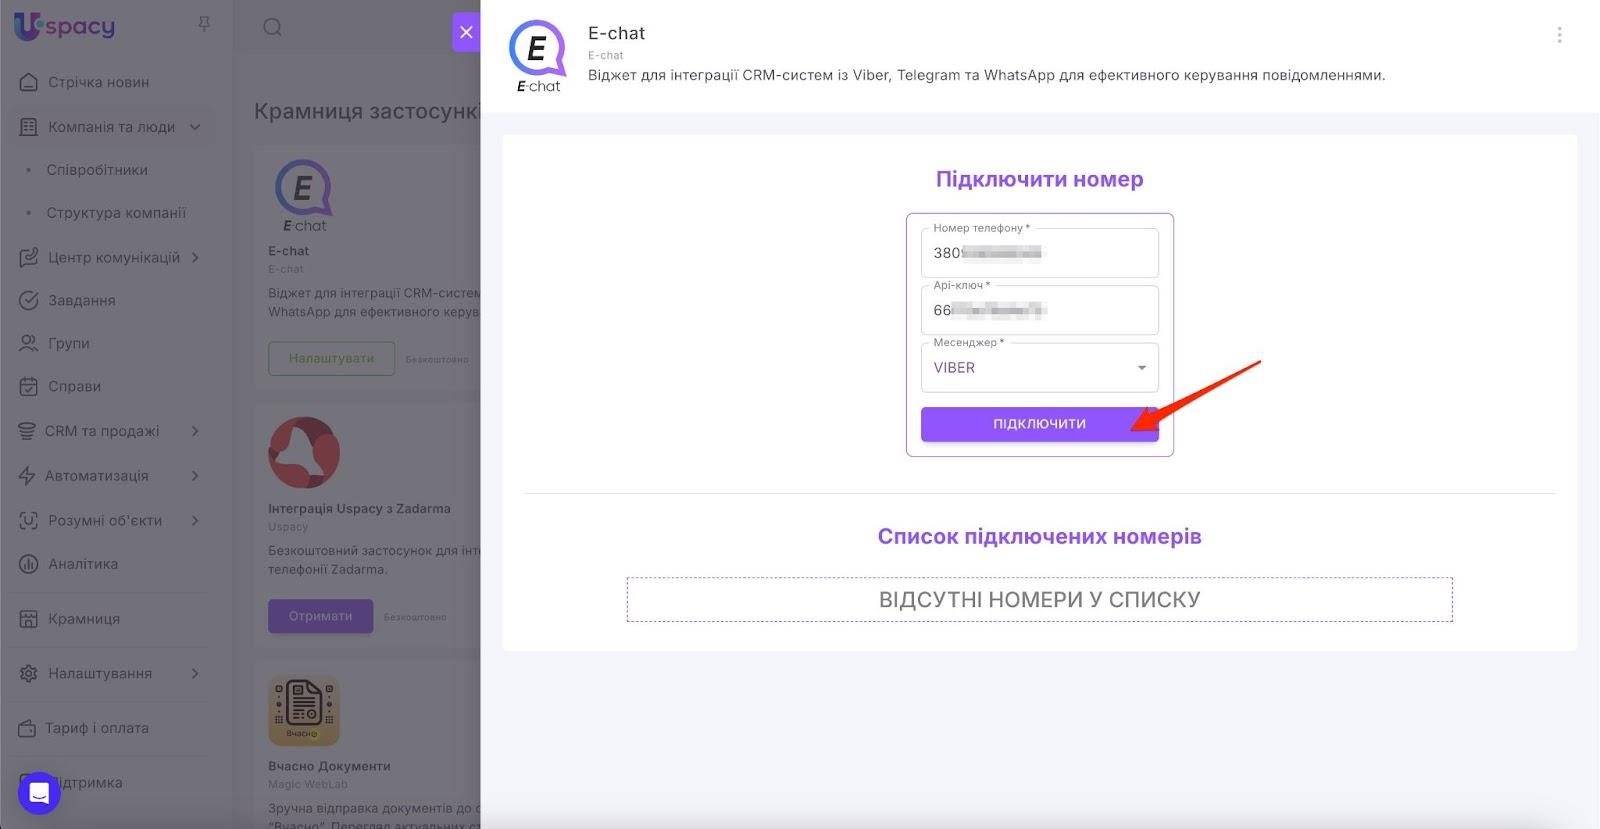
Task: Open the Месенджер VIBER dropdown
Action: [x=1039, y=368]
